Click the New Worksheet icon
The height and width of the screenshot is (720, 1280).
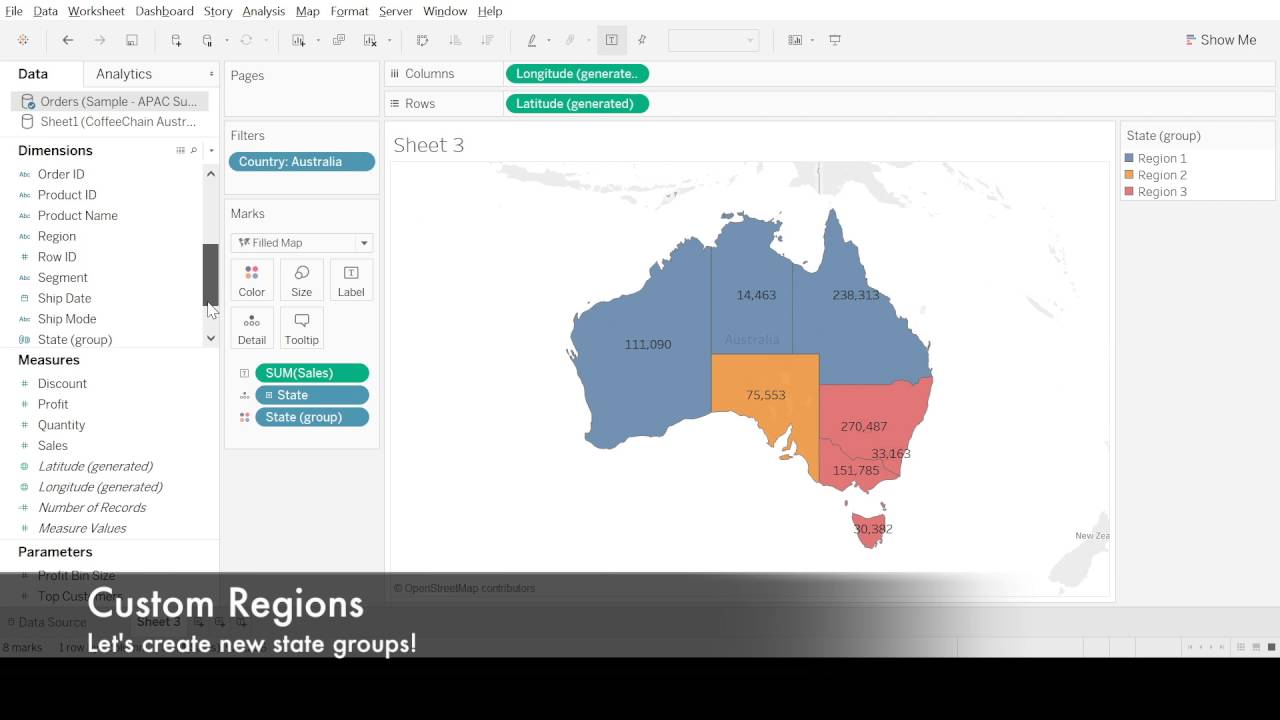pos(298,40)
